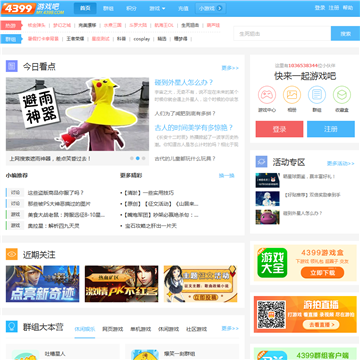
Task: Click the 今日看点 section icon
Action: 12,66
